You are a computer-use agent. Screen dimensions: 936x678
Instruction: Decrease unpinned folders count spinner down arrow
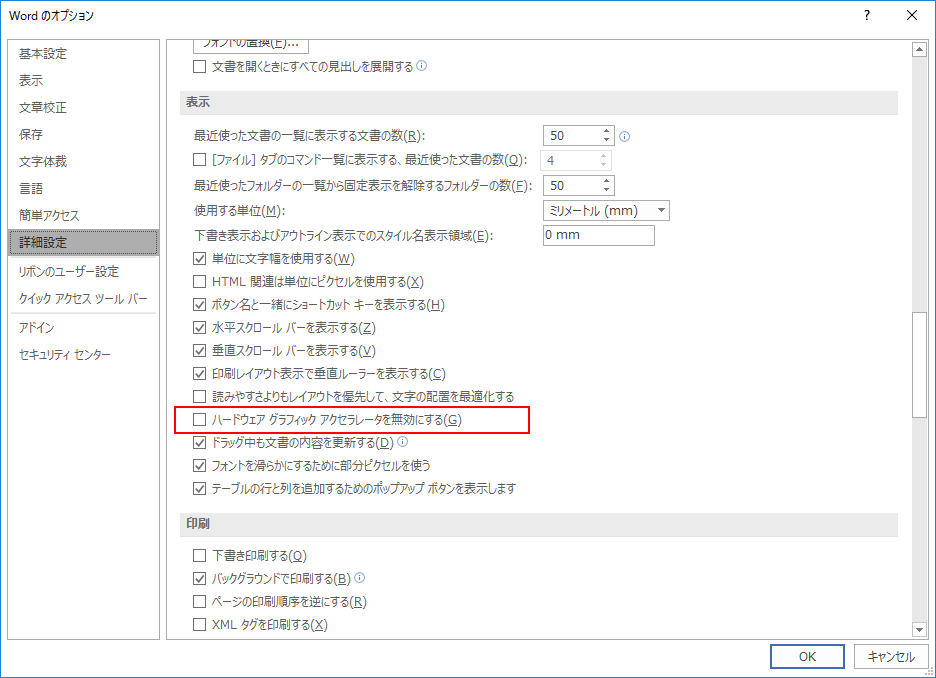[606, 190]
